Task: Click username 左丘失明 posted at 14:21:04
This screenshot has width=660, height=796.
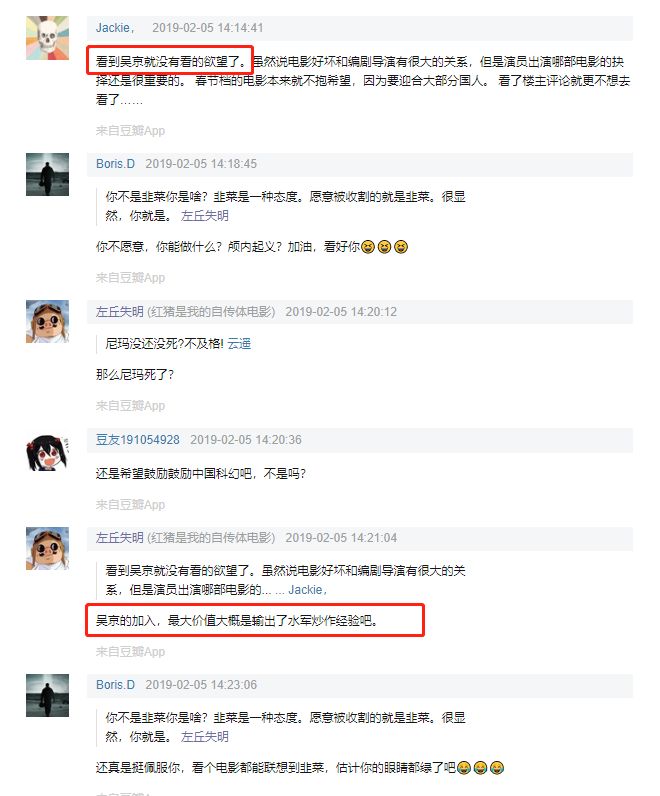Action: pos(119,538)
